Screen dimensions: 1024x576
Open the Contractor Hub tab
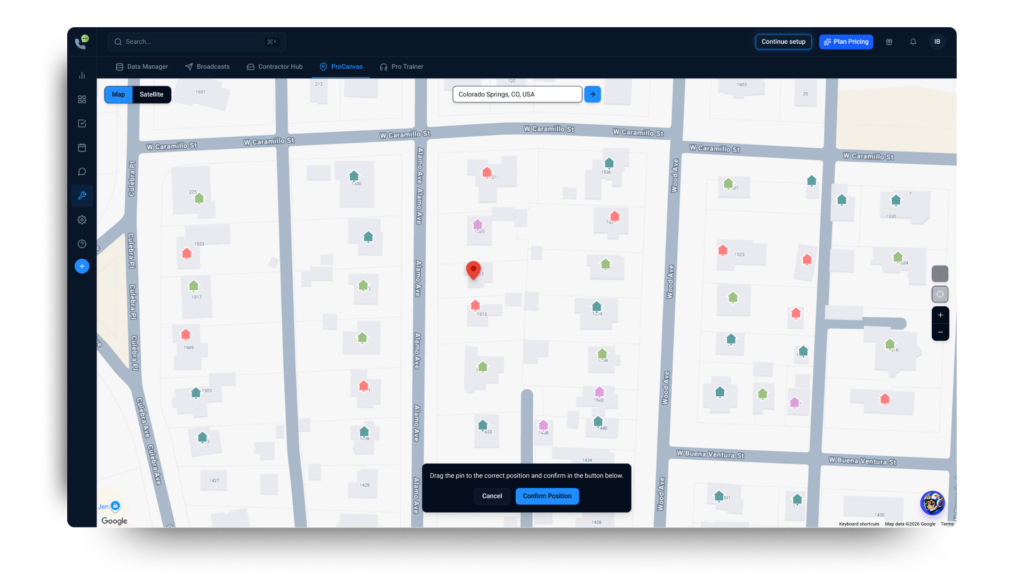(274, 67)
